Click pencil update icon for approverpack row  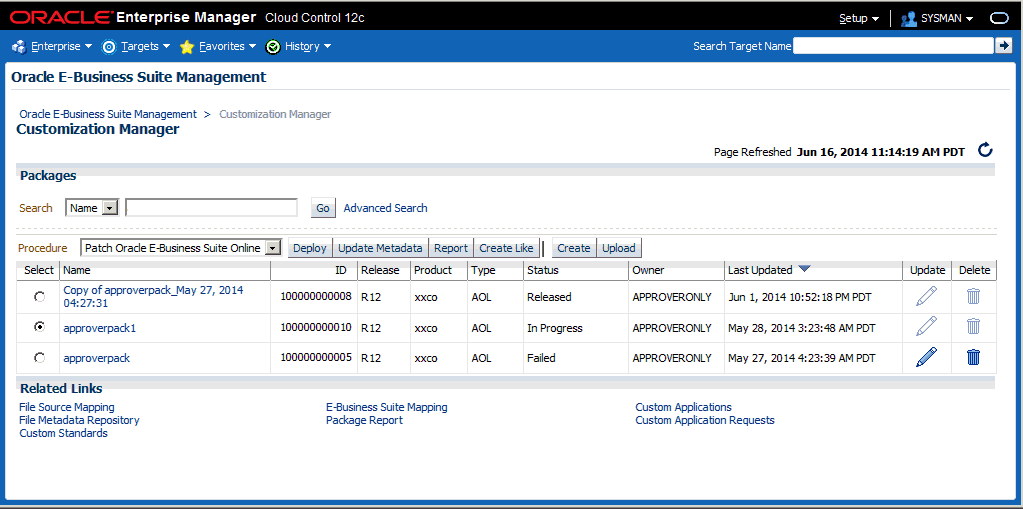click(926, 358)
